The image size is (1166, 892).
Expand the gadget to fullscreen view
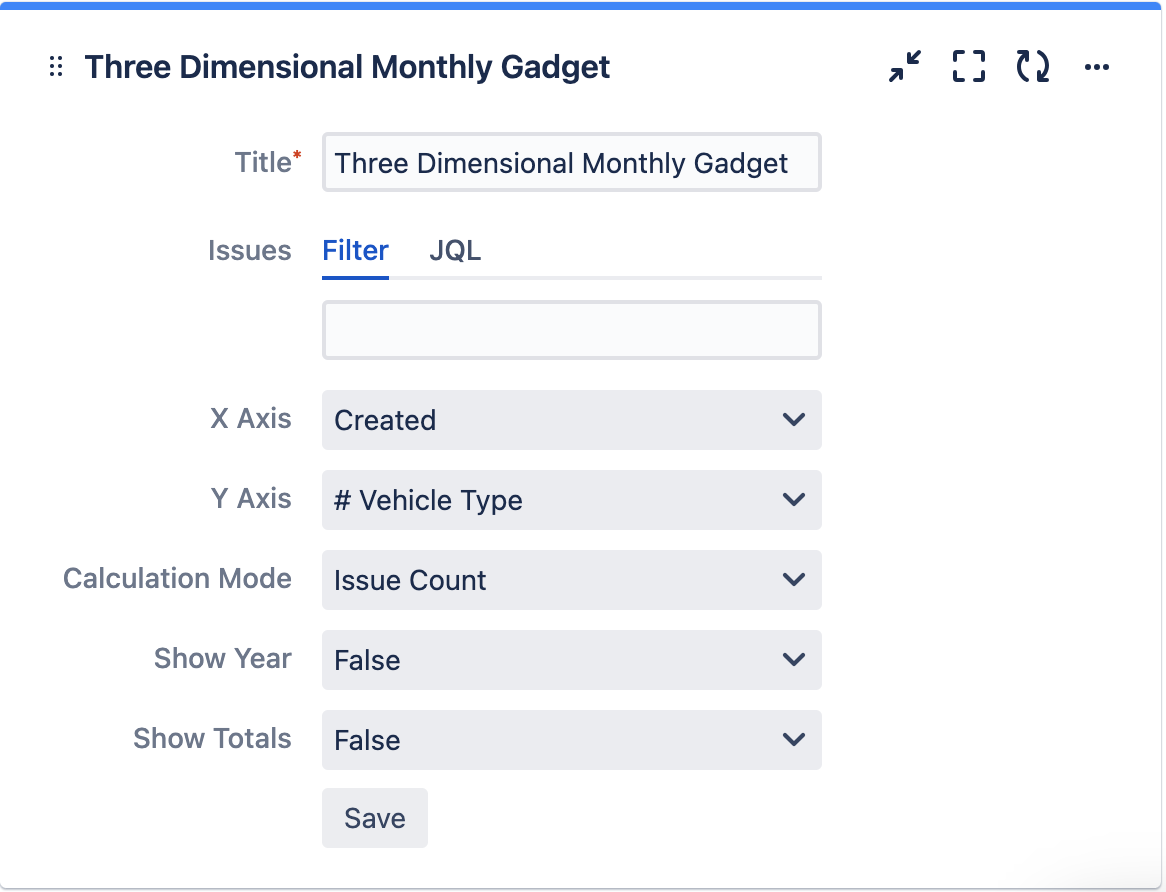tap(968, 67)
